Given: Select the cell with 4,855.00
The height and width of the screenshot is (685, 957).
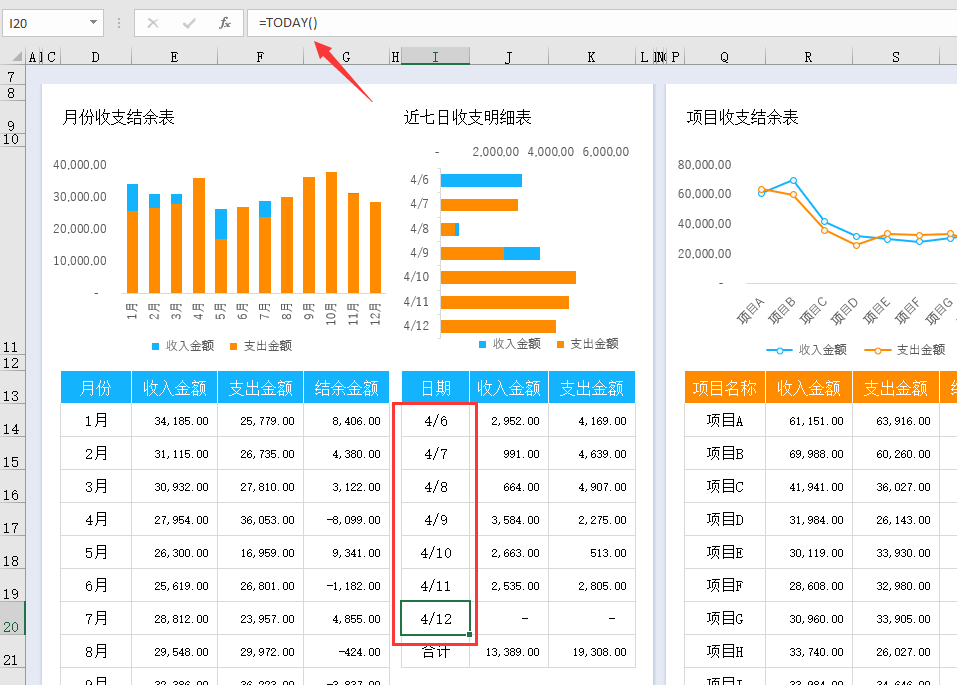Looking at the screenshot, I should point(346,618).
